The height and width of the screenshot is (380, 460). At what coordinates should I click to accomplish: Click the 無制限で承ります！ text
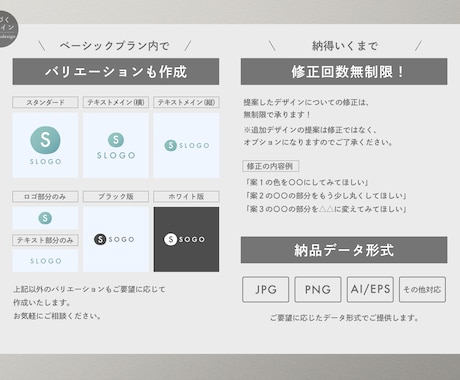point(277,115)
